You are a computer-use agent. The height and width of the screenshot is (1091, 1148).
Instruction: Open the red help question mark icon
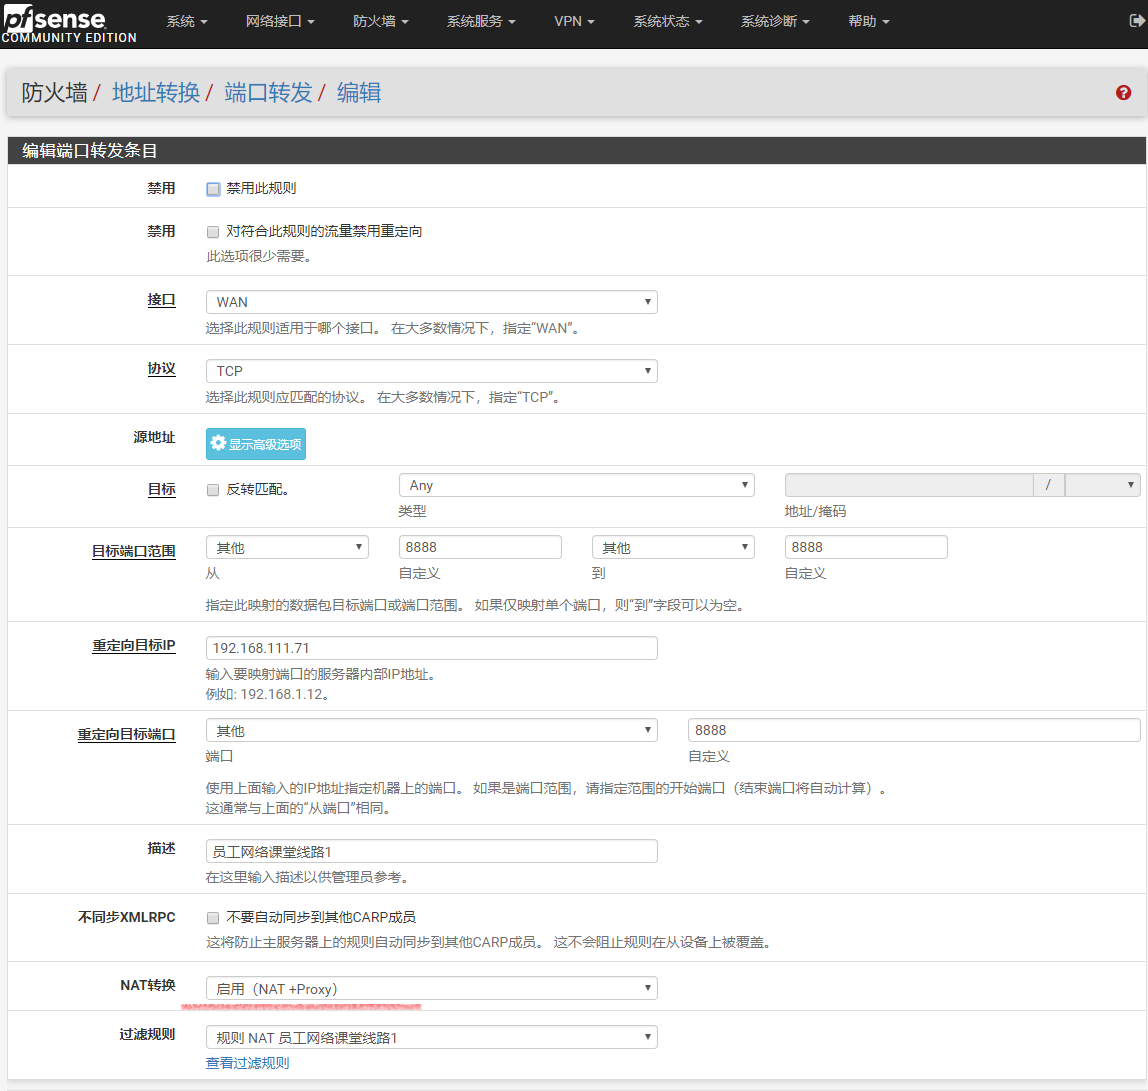coord(1123,93)
